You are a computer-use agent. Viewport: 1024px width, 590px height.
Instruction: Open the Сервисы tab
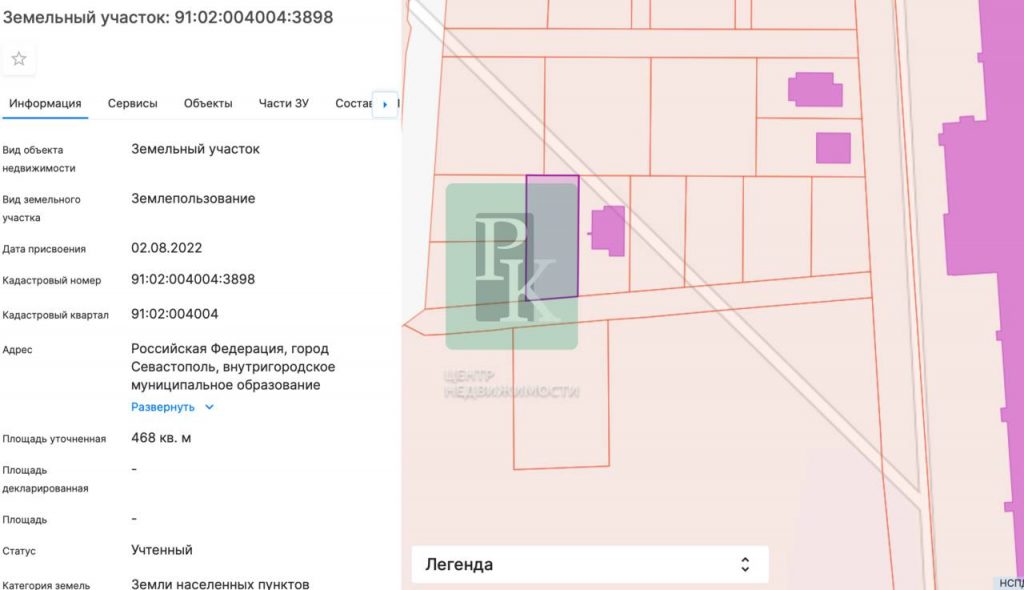click(x=132, y=103)
